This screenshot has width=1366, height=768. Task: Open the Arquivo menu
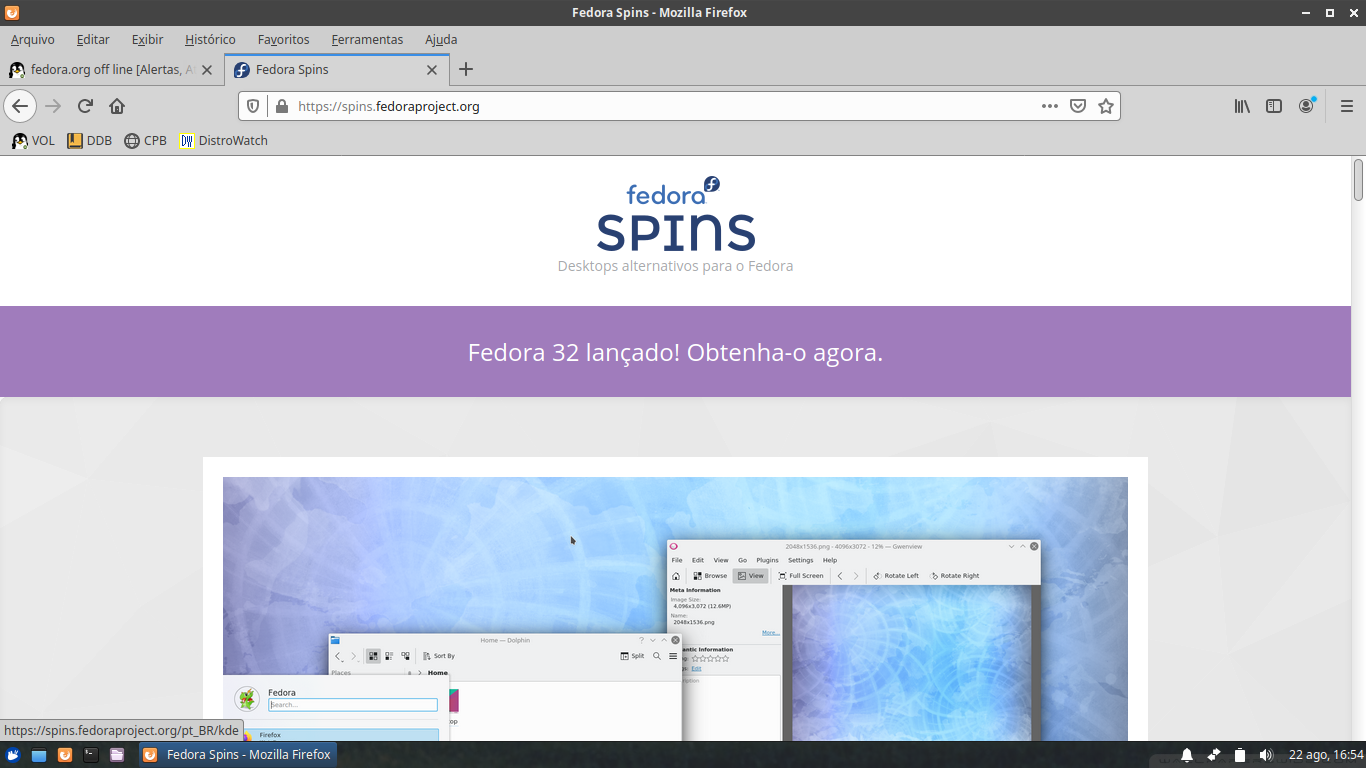(x=33, y=40)
